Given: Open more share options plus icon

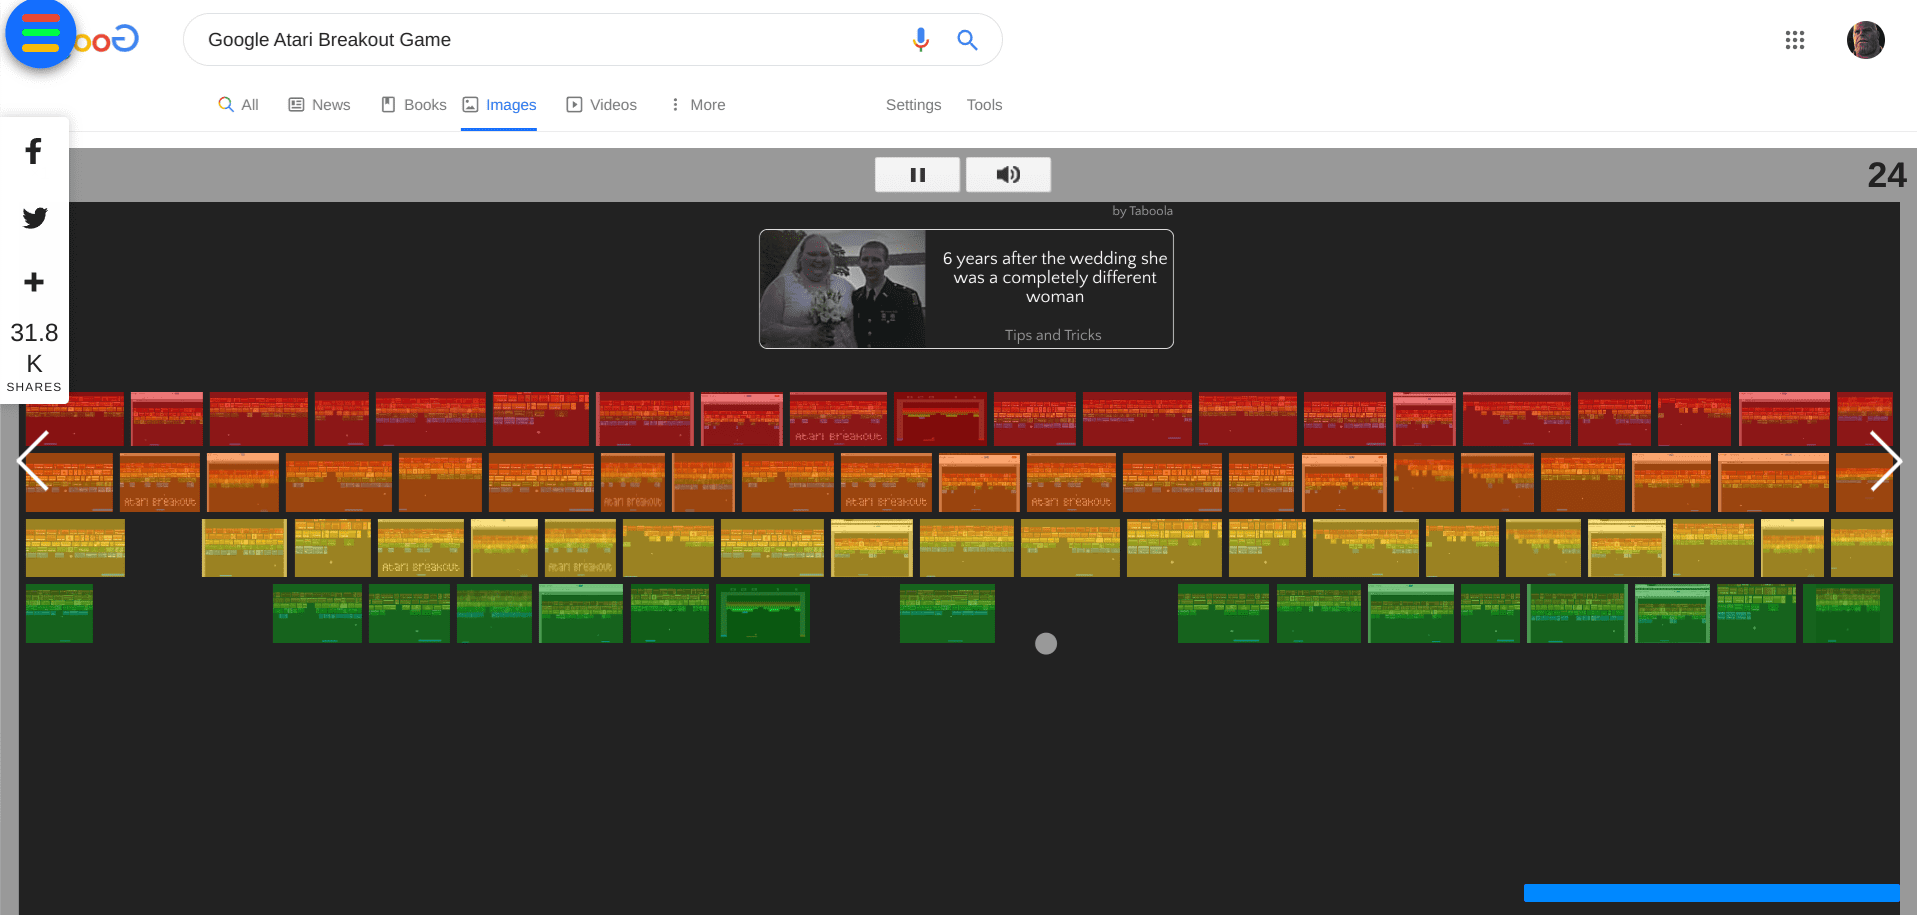Looking at the screenshot, I should (x=34, y=282).
